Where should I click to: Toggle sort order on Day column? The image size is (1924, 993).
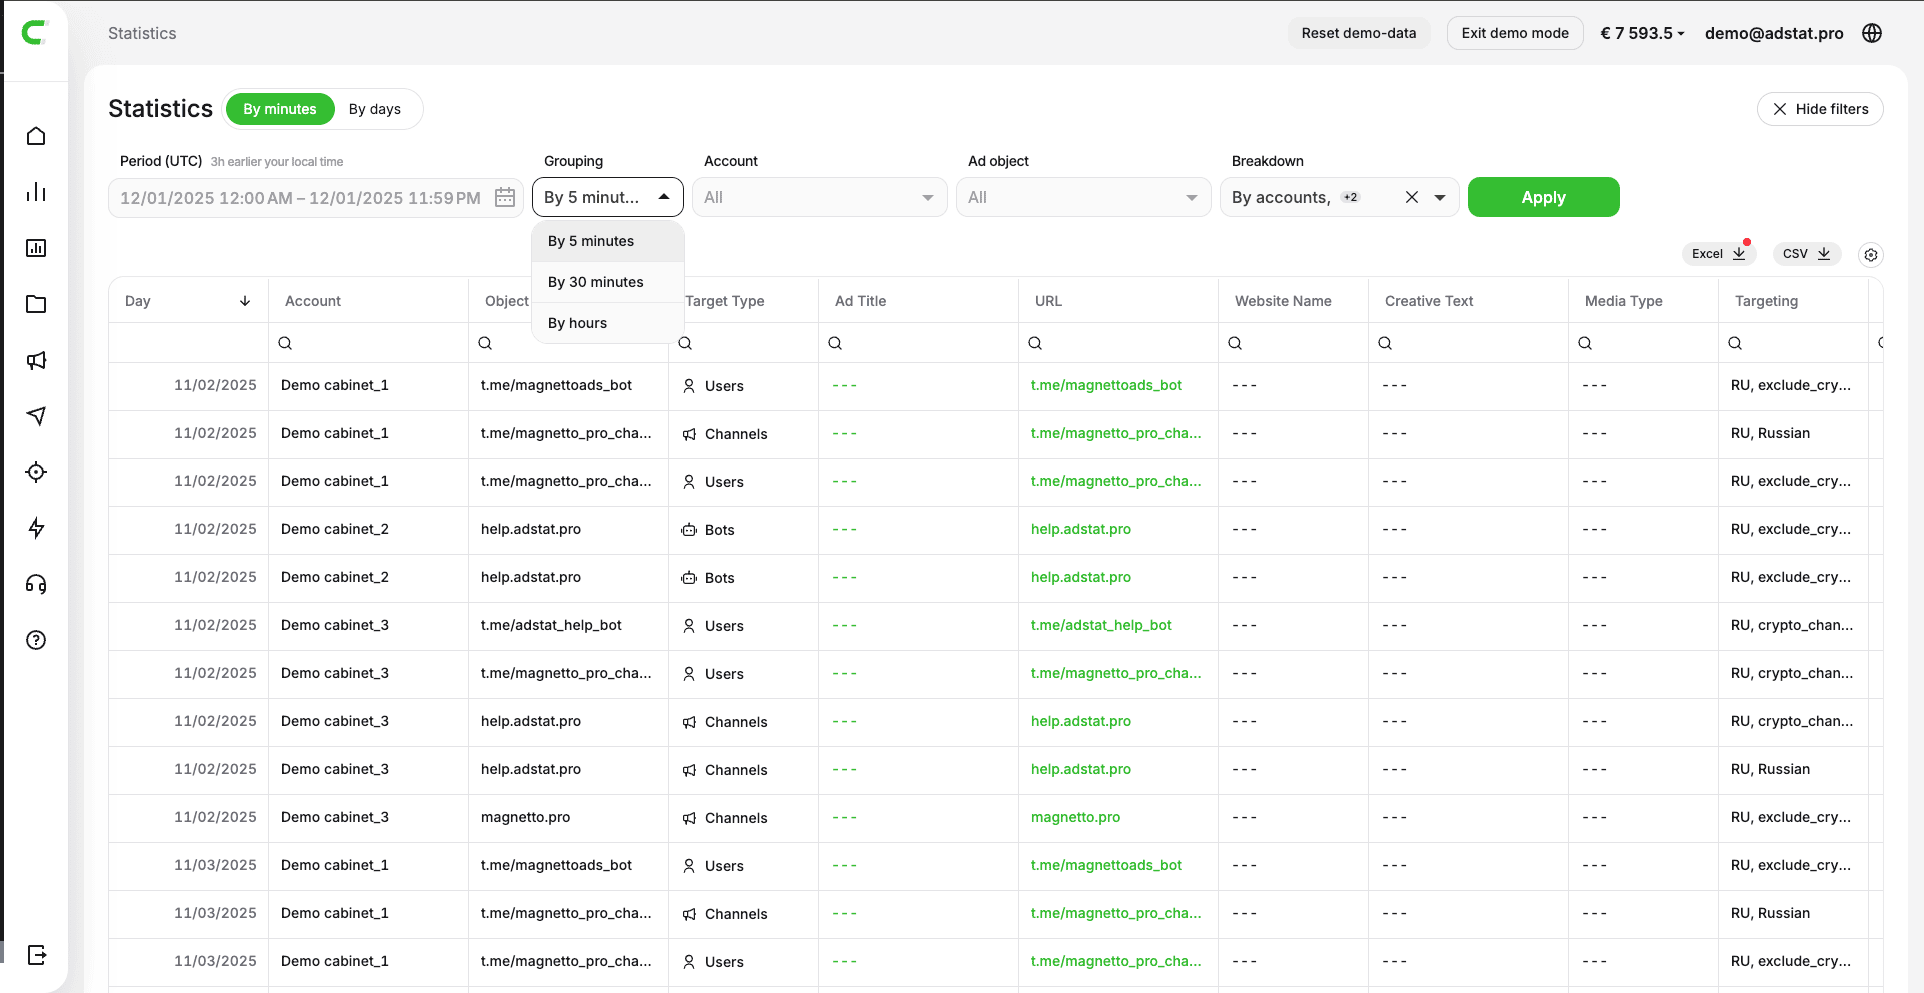(x=245, y=301)
